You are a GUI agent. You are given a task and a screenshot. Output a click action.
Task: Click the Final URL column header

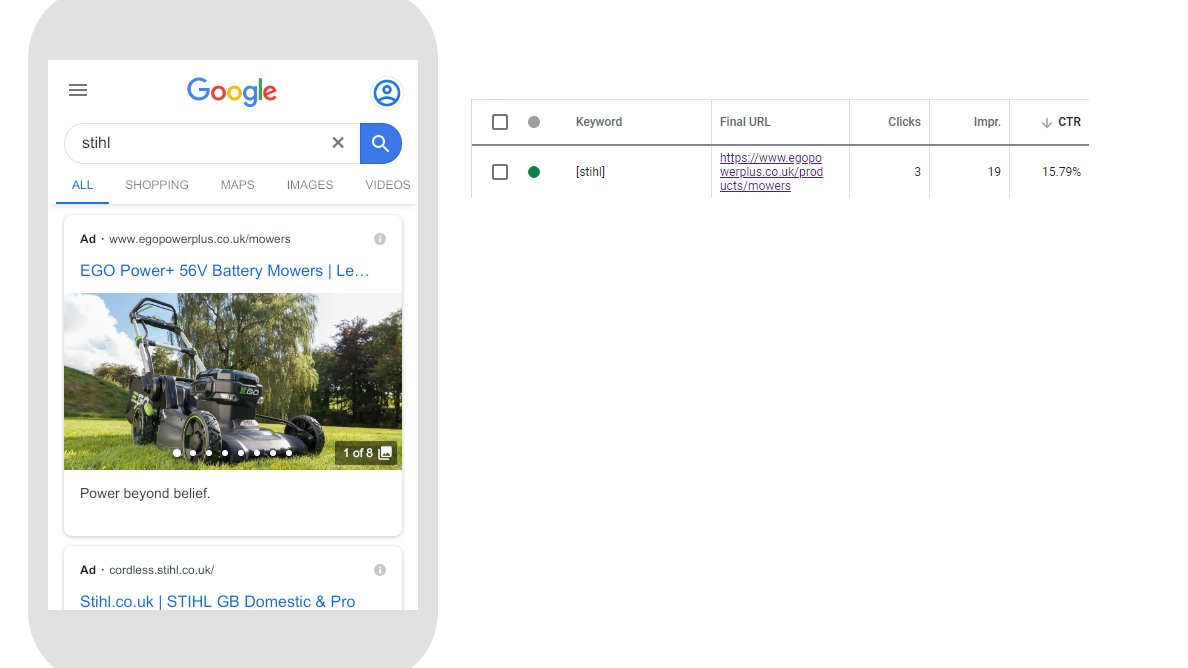tap(745, 122)
